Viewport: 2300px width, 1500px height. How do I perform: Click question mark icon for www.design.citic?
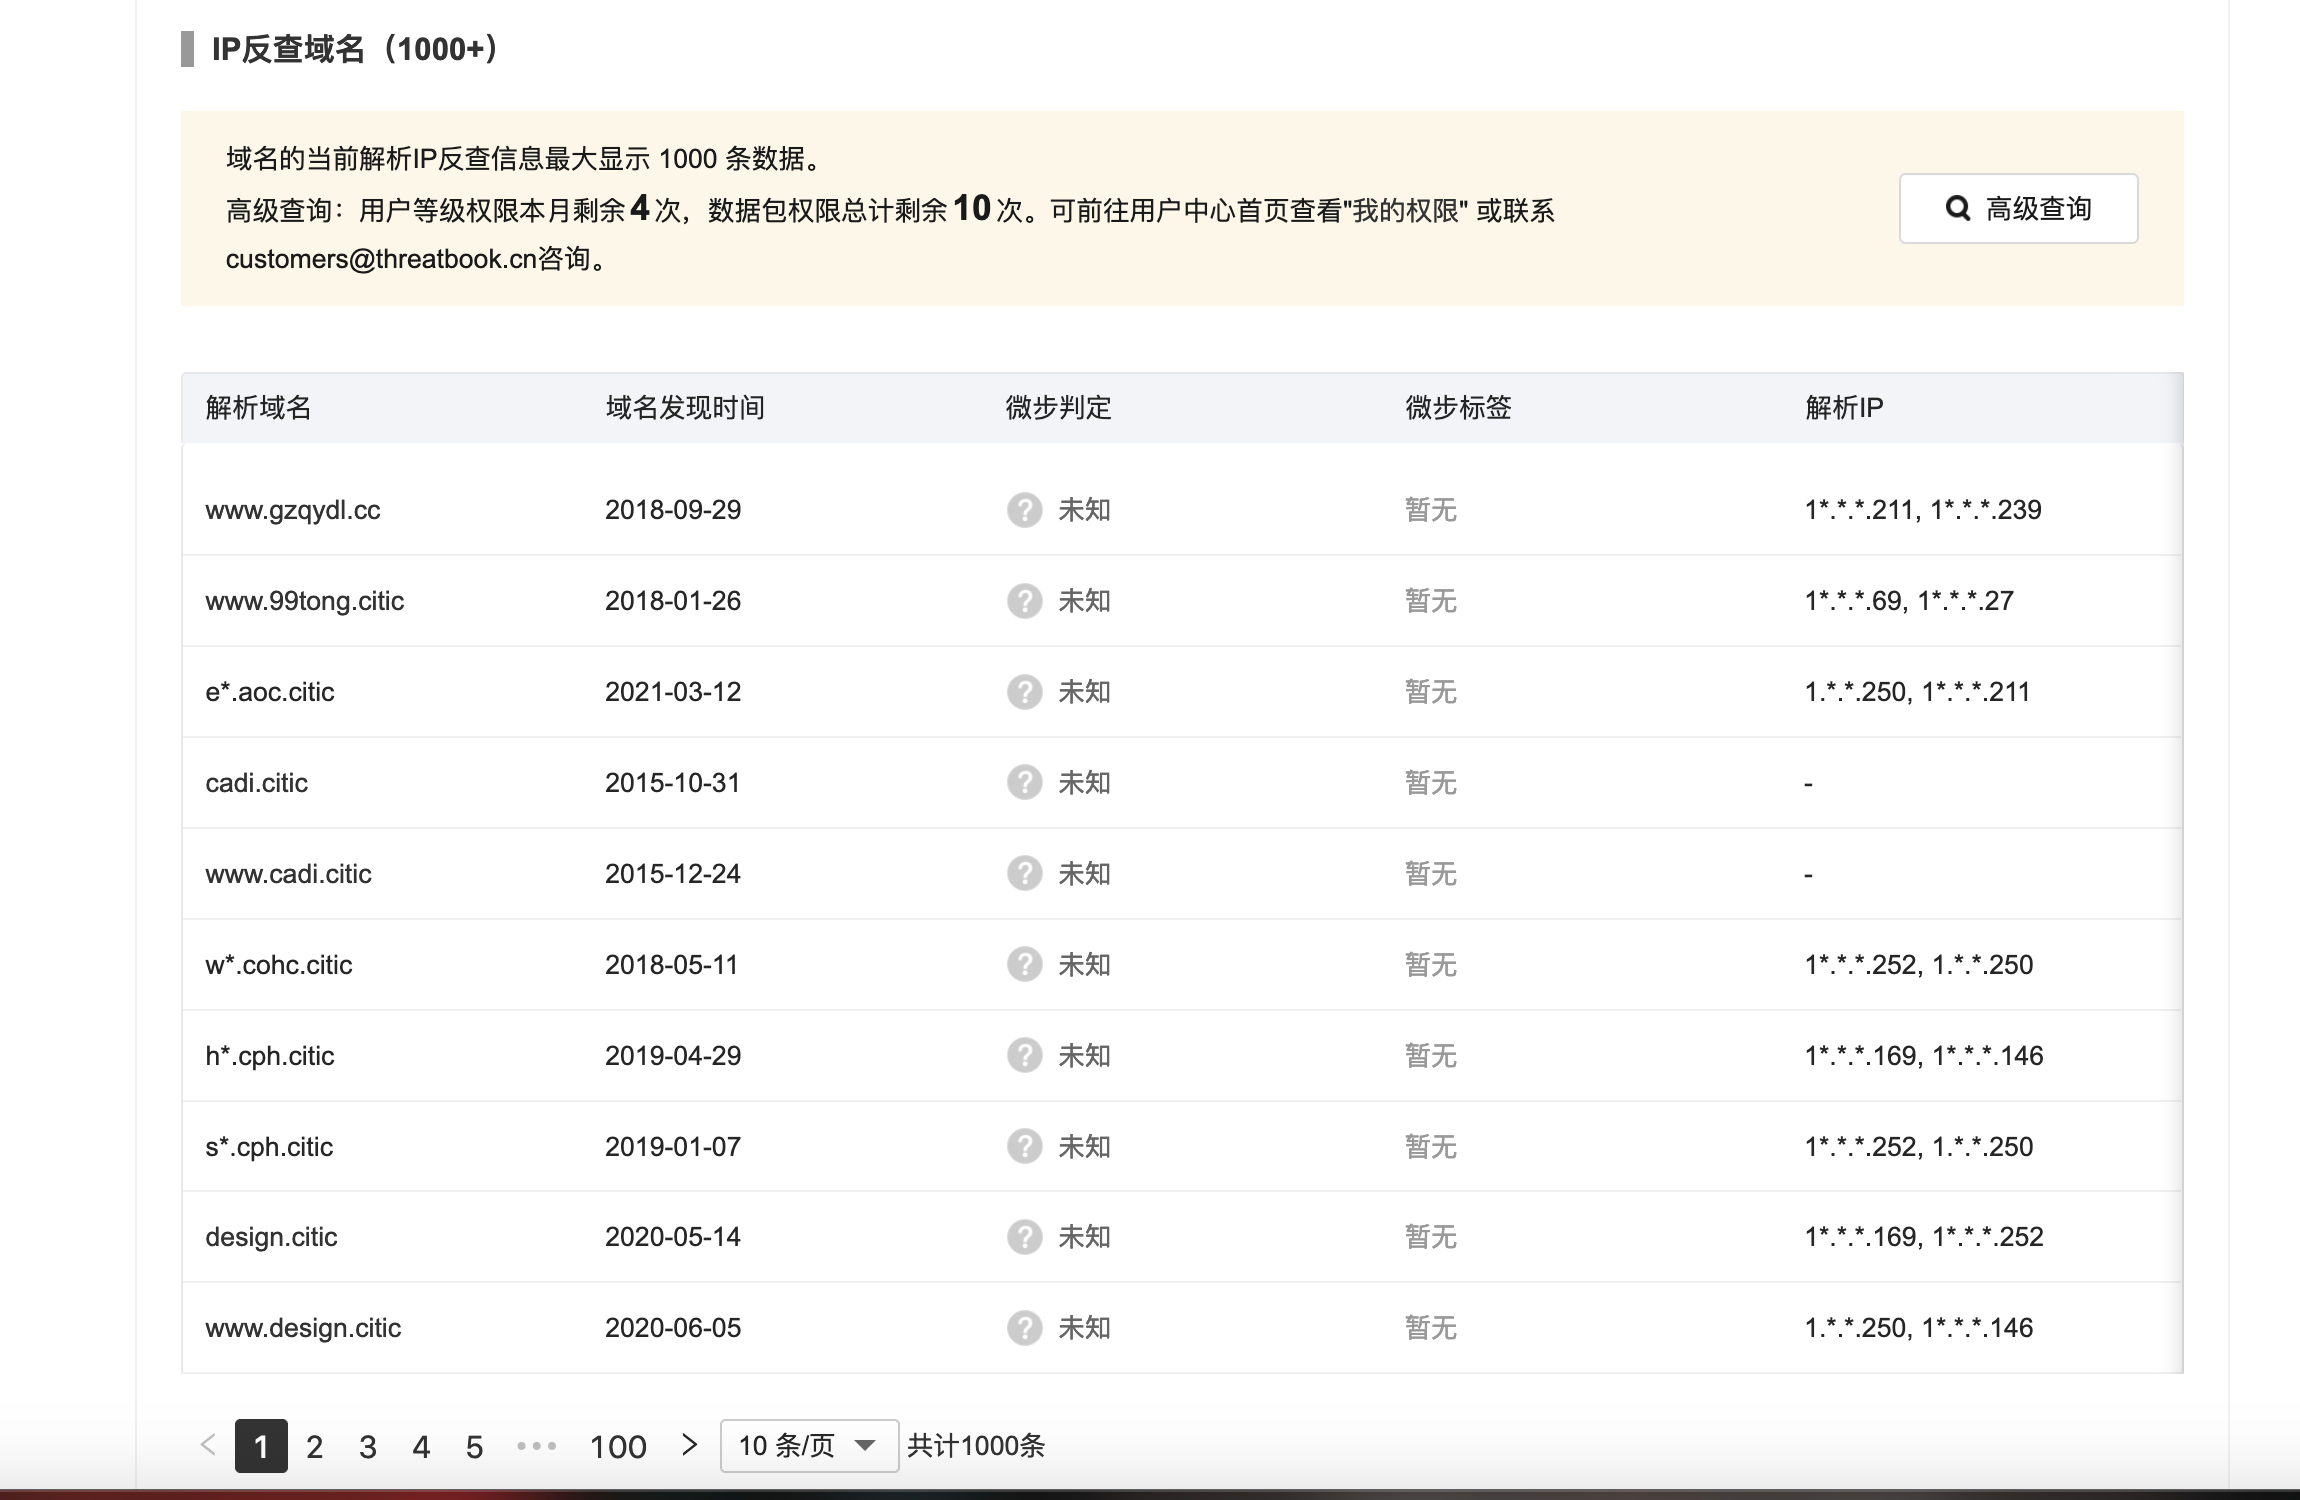coord(1024,1328)
